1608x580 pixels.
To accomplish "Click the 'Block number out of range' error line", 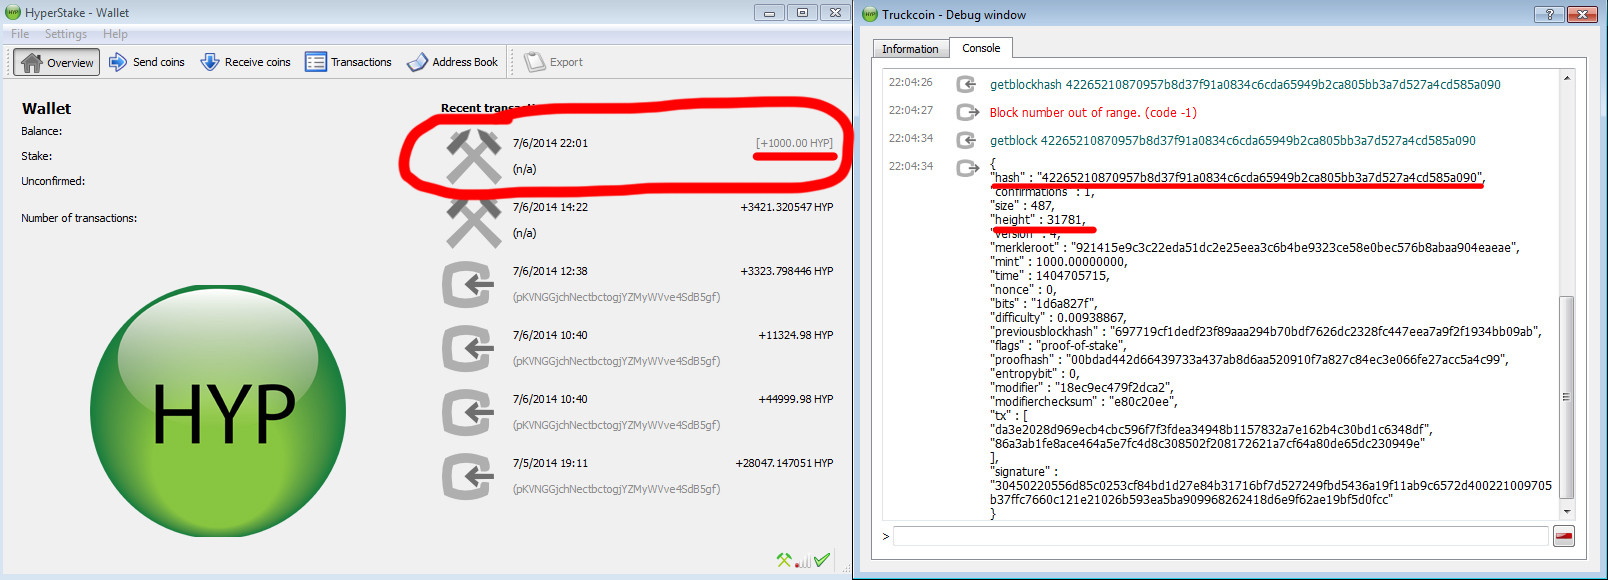I will coord(1093,113).
